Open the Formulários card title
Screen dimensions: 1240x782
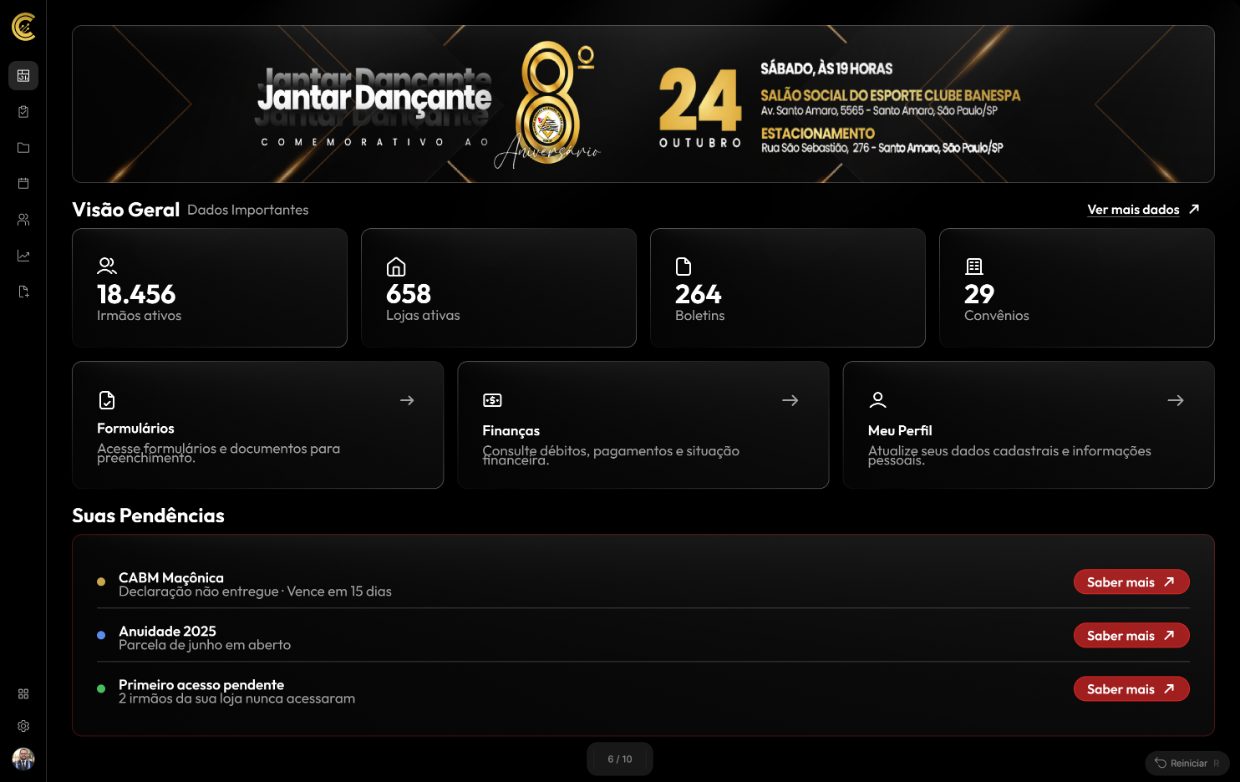(x=136, y=428)
